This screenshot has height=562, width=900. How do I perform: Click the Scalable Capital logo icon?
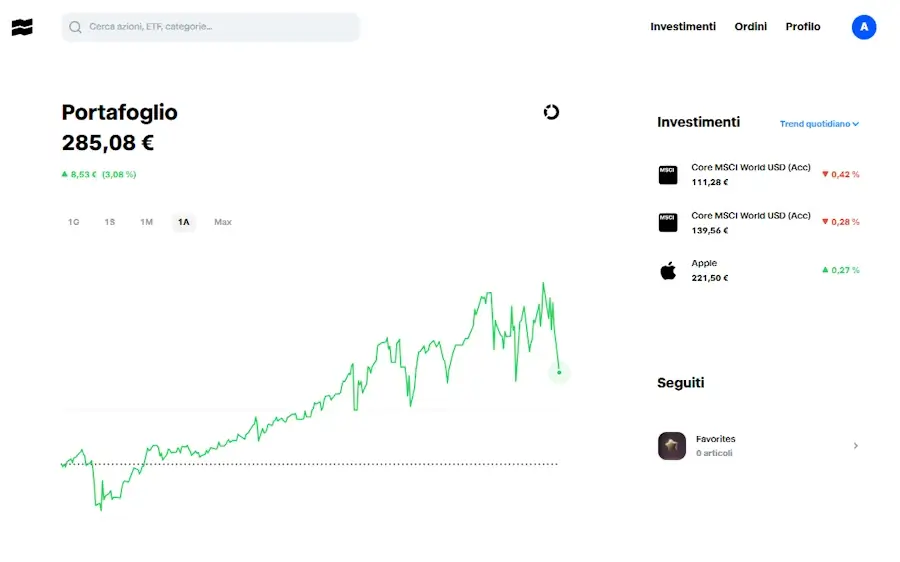click(x=22, y=28)
